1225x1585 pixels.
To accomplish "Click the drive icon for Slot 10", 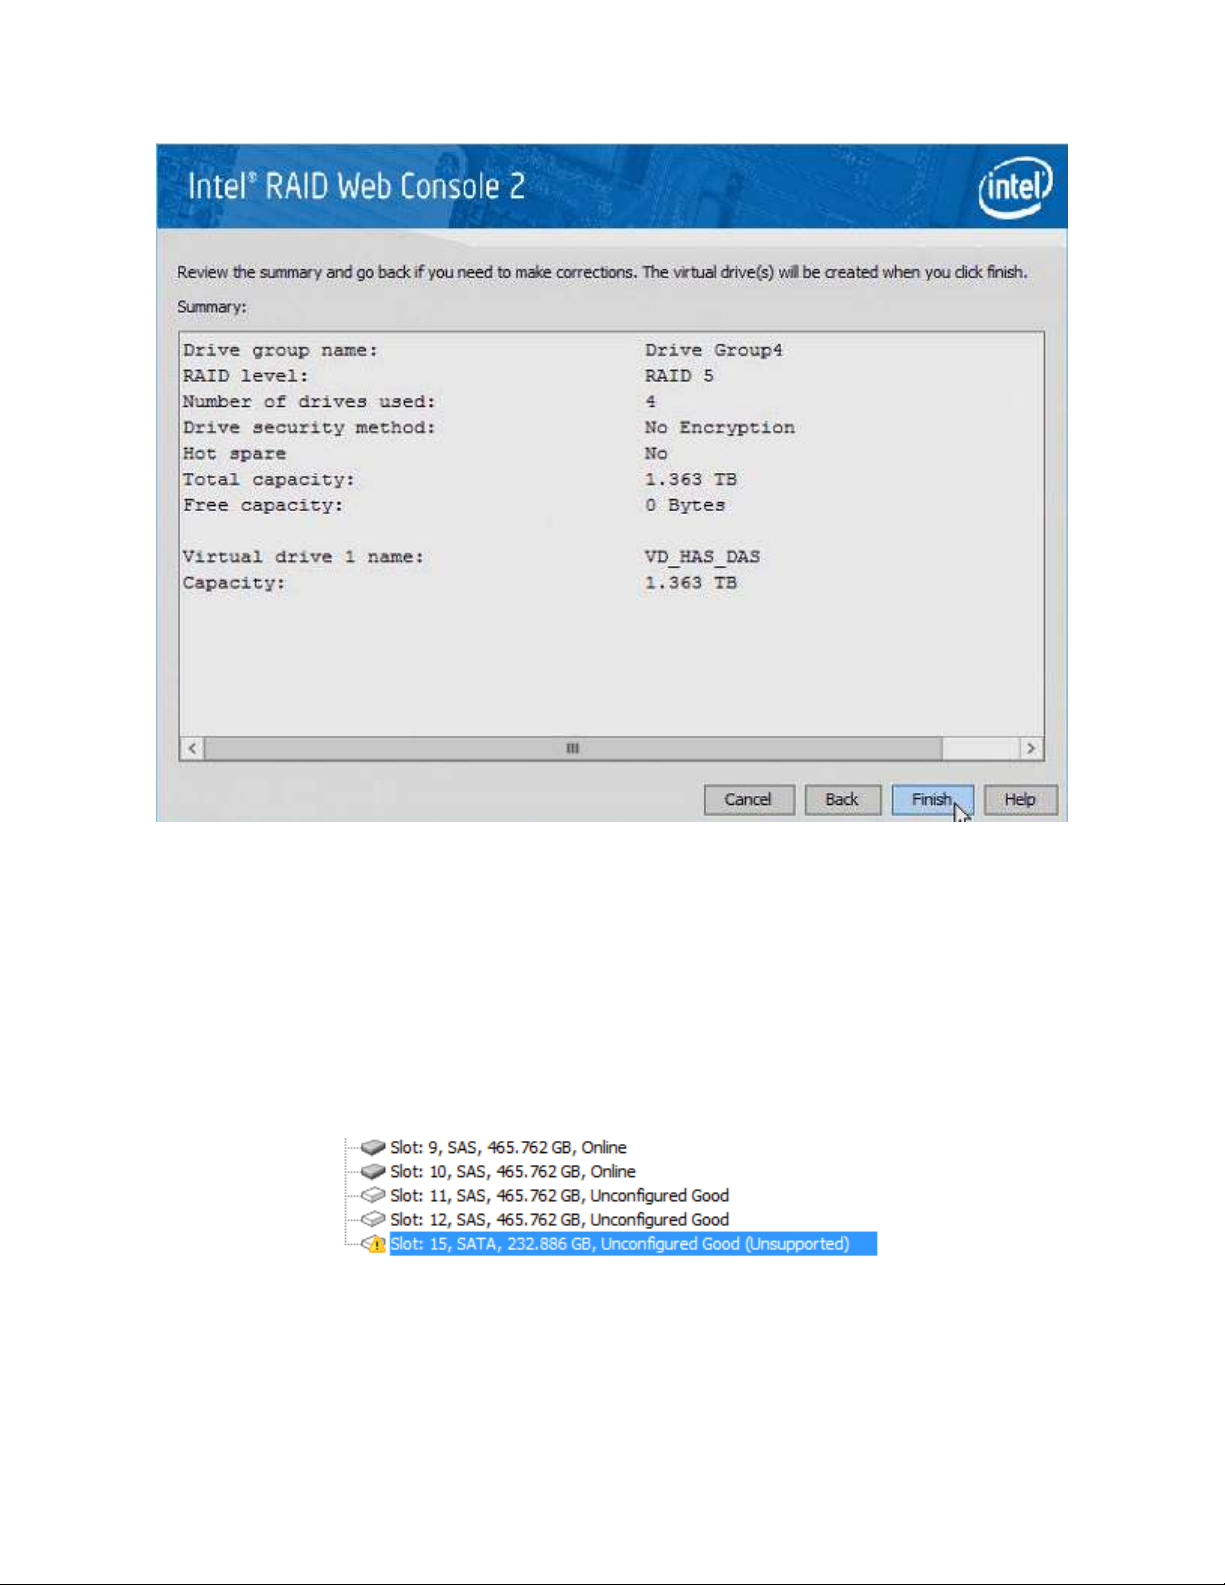I will (373, 1171).
